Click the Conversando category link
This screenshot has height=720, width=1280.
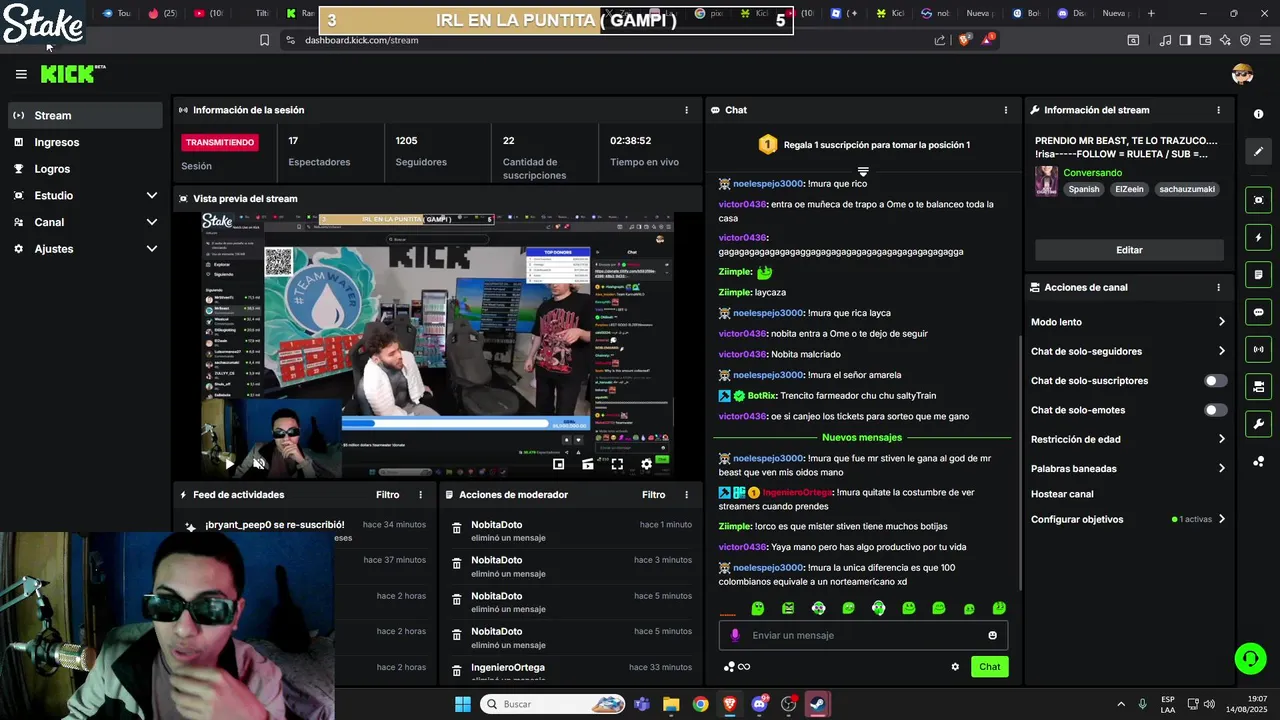pos(1092,173)
